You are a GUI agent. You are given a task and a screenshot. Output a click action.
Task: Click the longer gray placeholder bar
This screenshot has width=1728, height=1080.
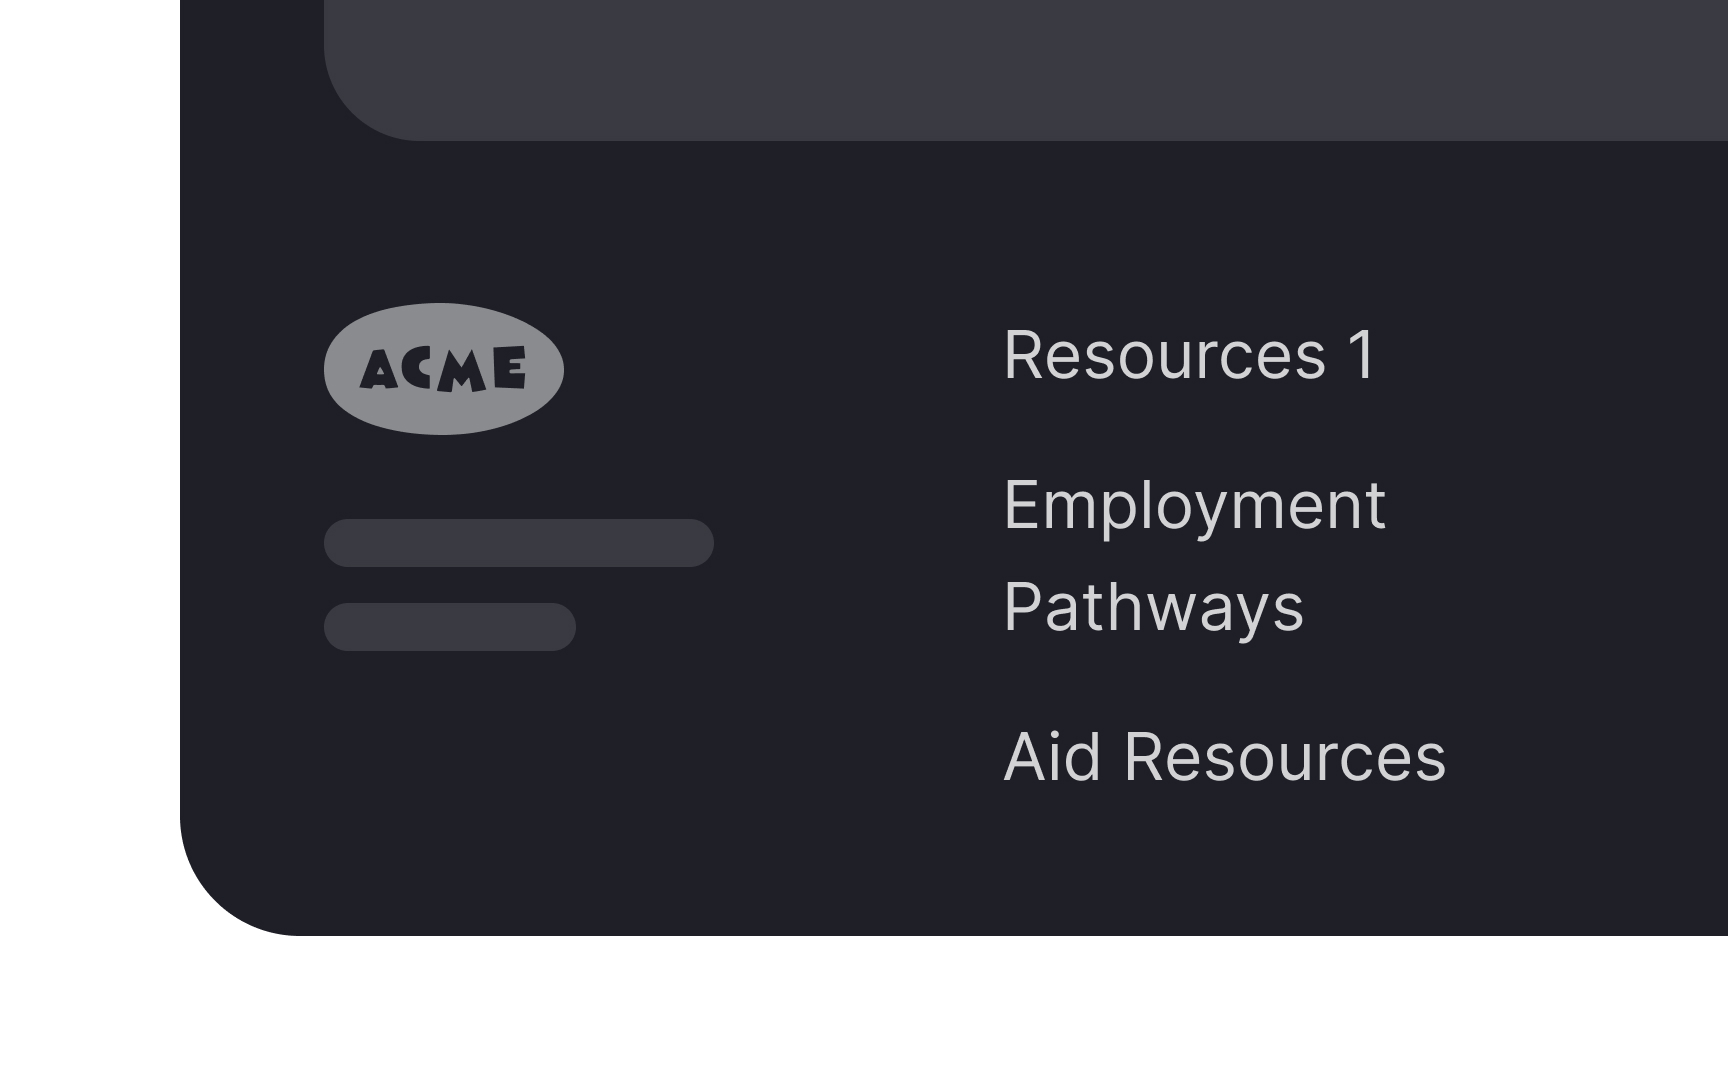[518, 543]
